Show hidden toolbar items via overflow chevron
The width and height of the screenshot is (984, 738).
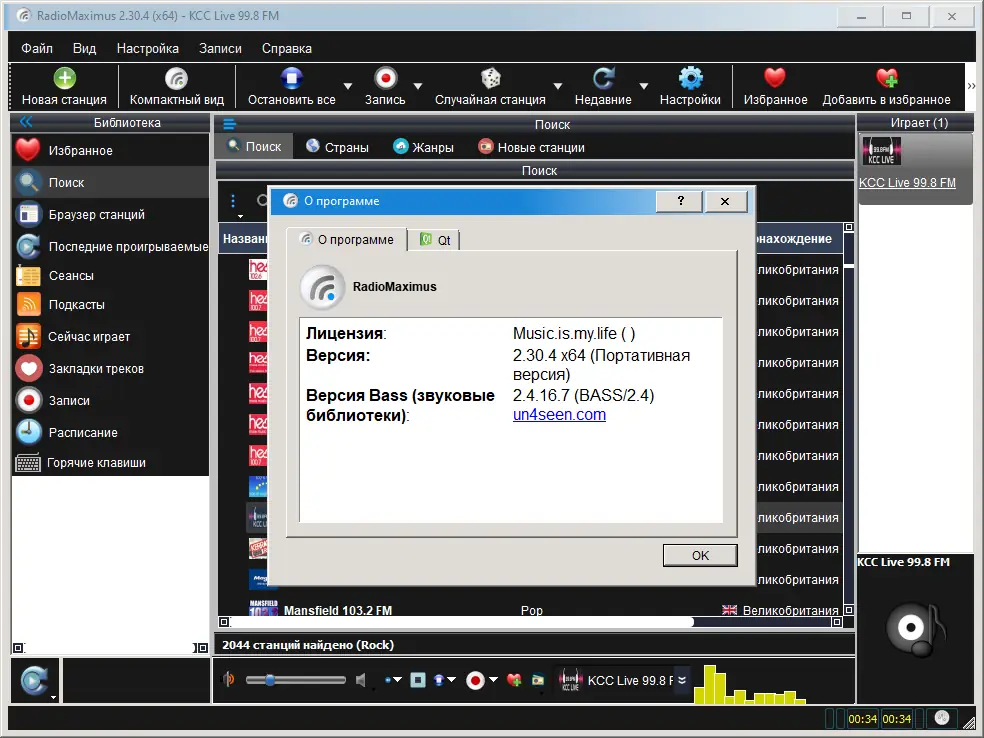[x=971, y=87]
